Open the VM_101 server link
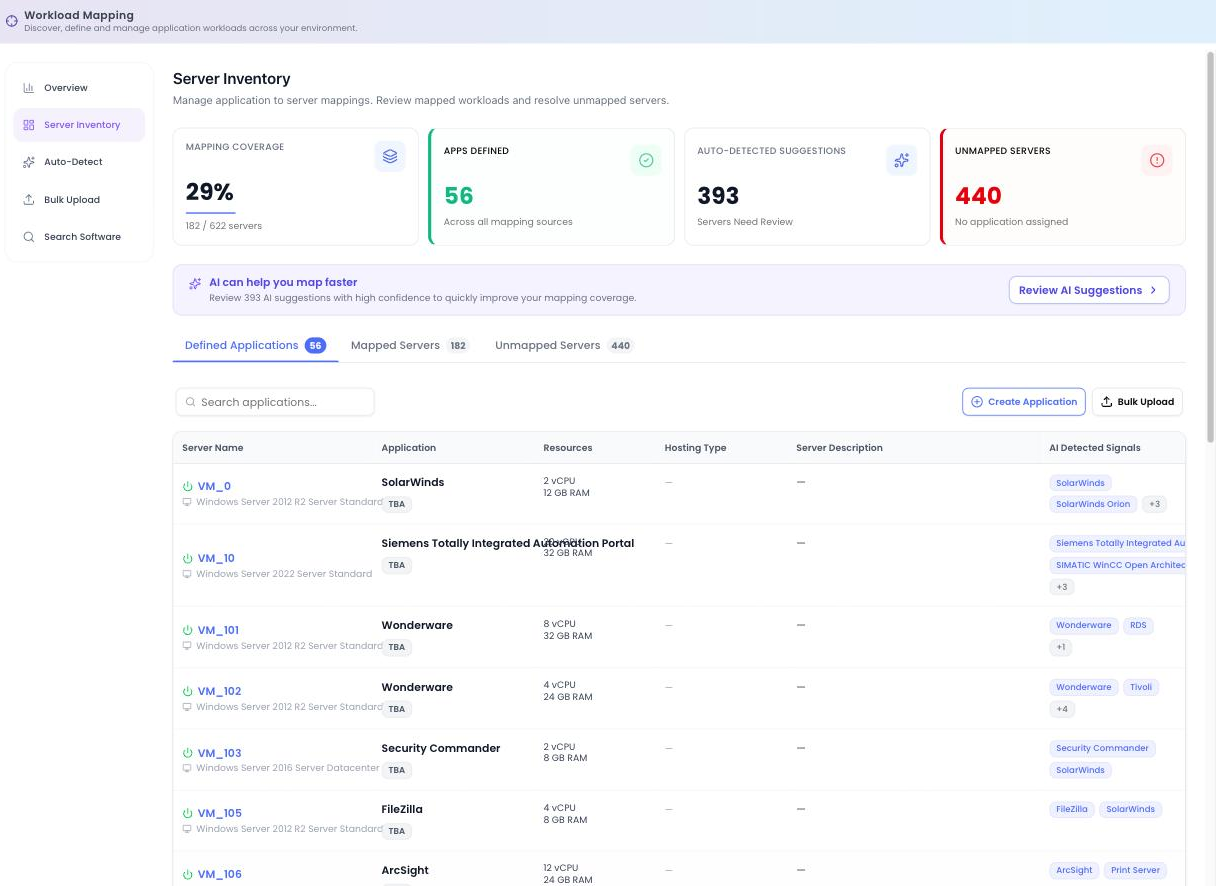Screen dimensions: 1216x886 218,630
